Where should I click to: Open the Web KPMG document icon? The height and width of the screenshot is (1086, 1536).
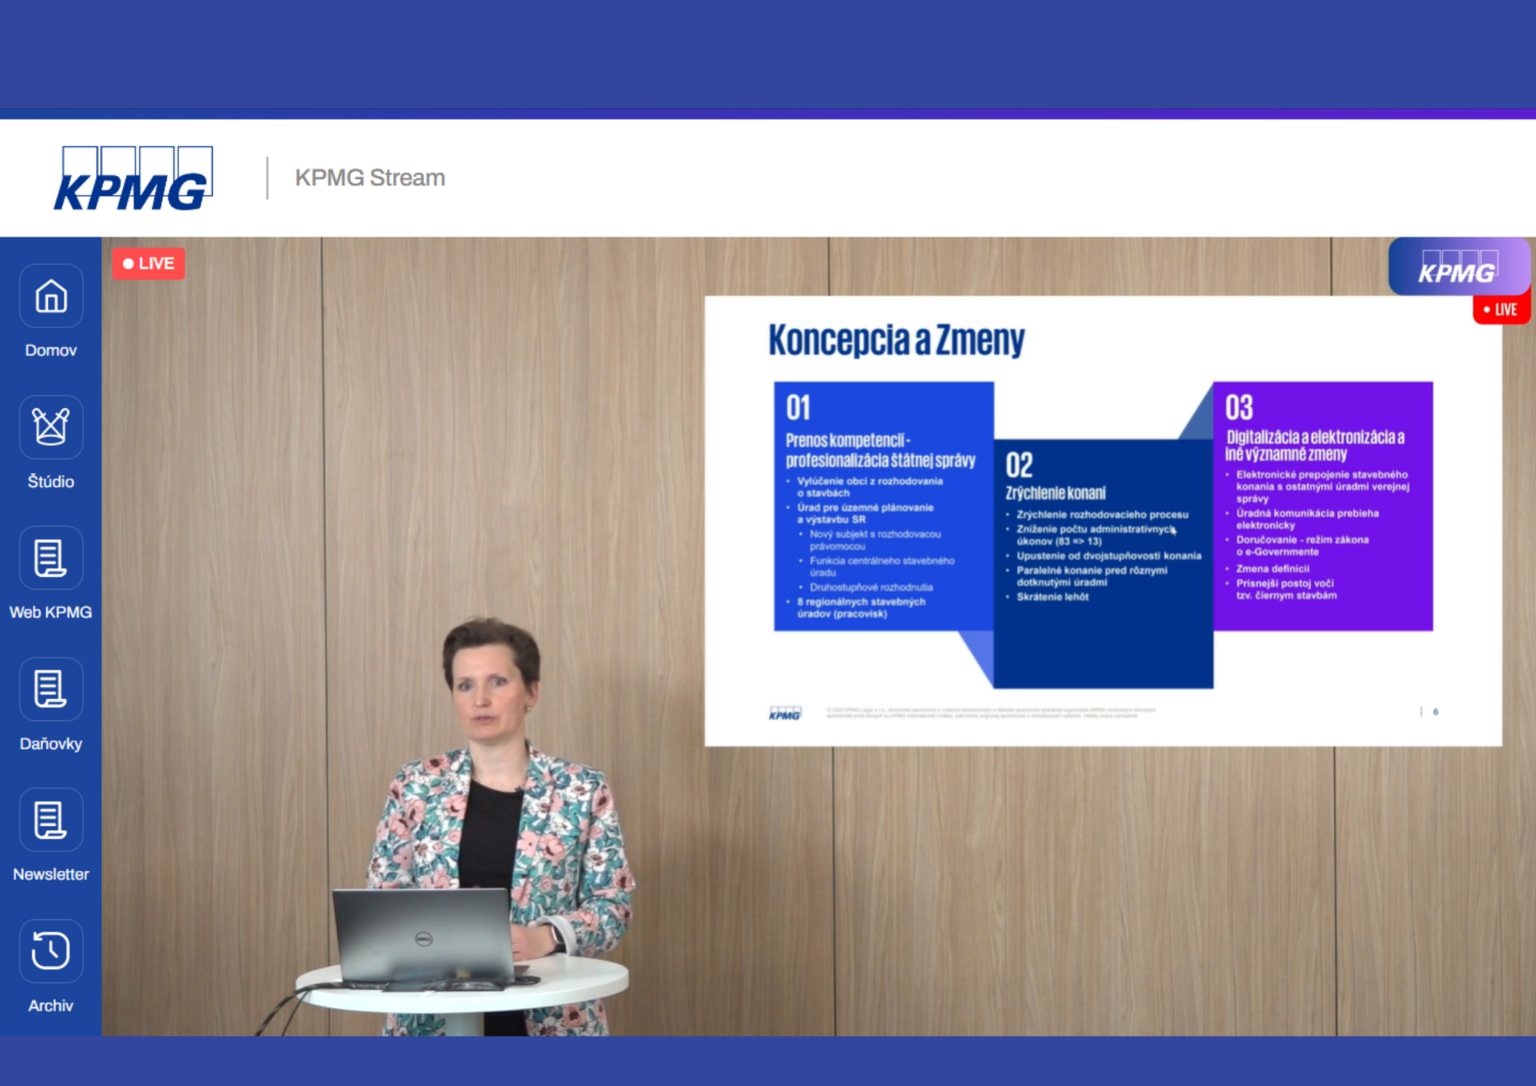coord(51,558)
